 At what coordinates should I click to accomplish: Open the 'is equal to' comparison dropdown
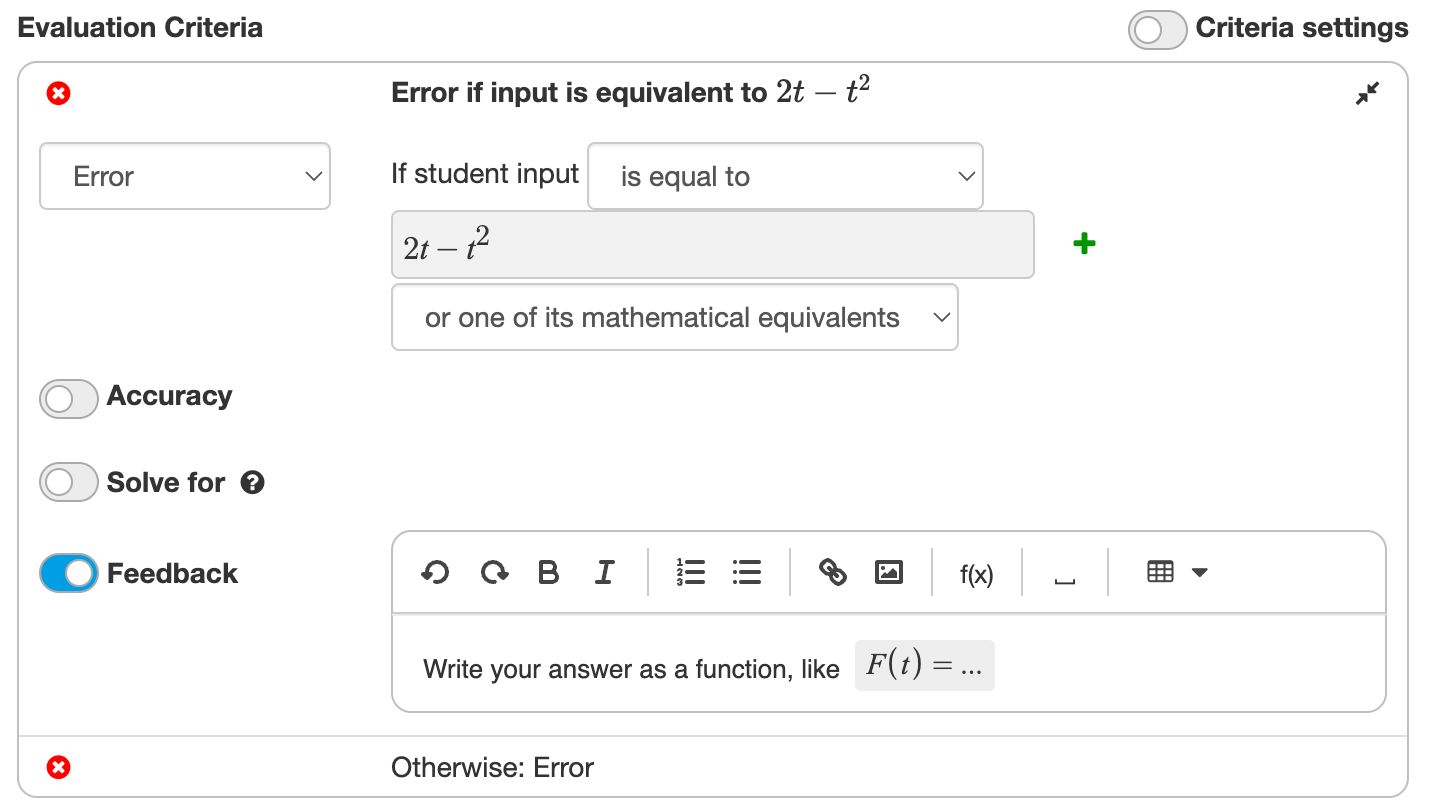[785, 177]
